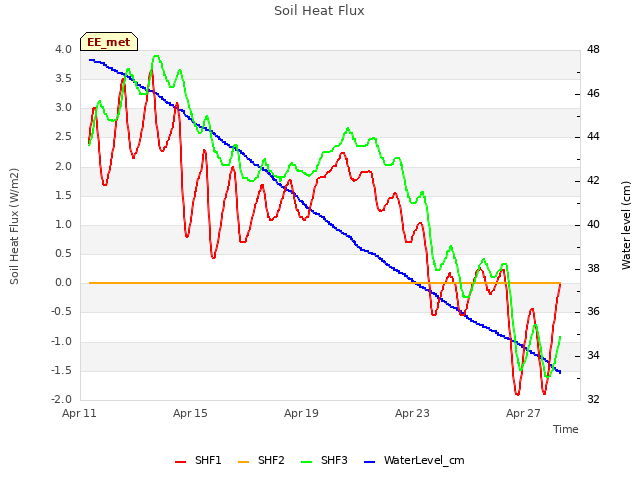Click the -1.0 left-axis tick label
This screenshot has height=480, width=640.
tap(61, 341)
